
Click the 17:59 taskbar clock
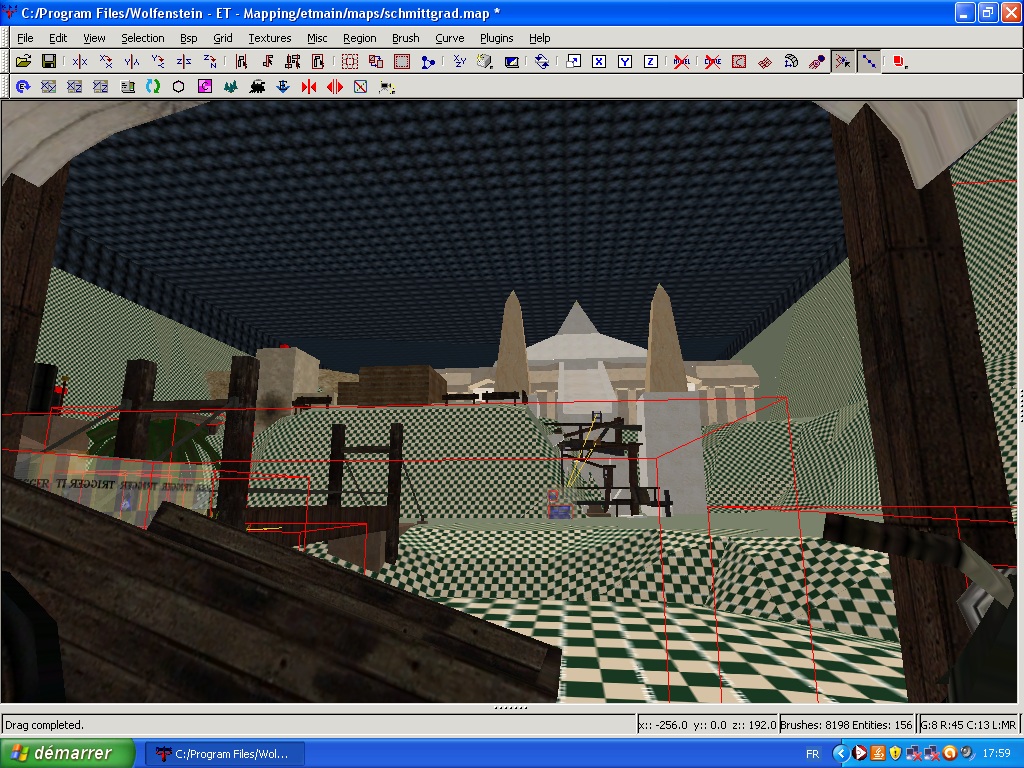(x=996, y=753)
